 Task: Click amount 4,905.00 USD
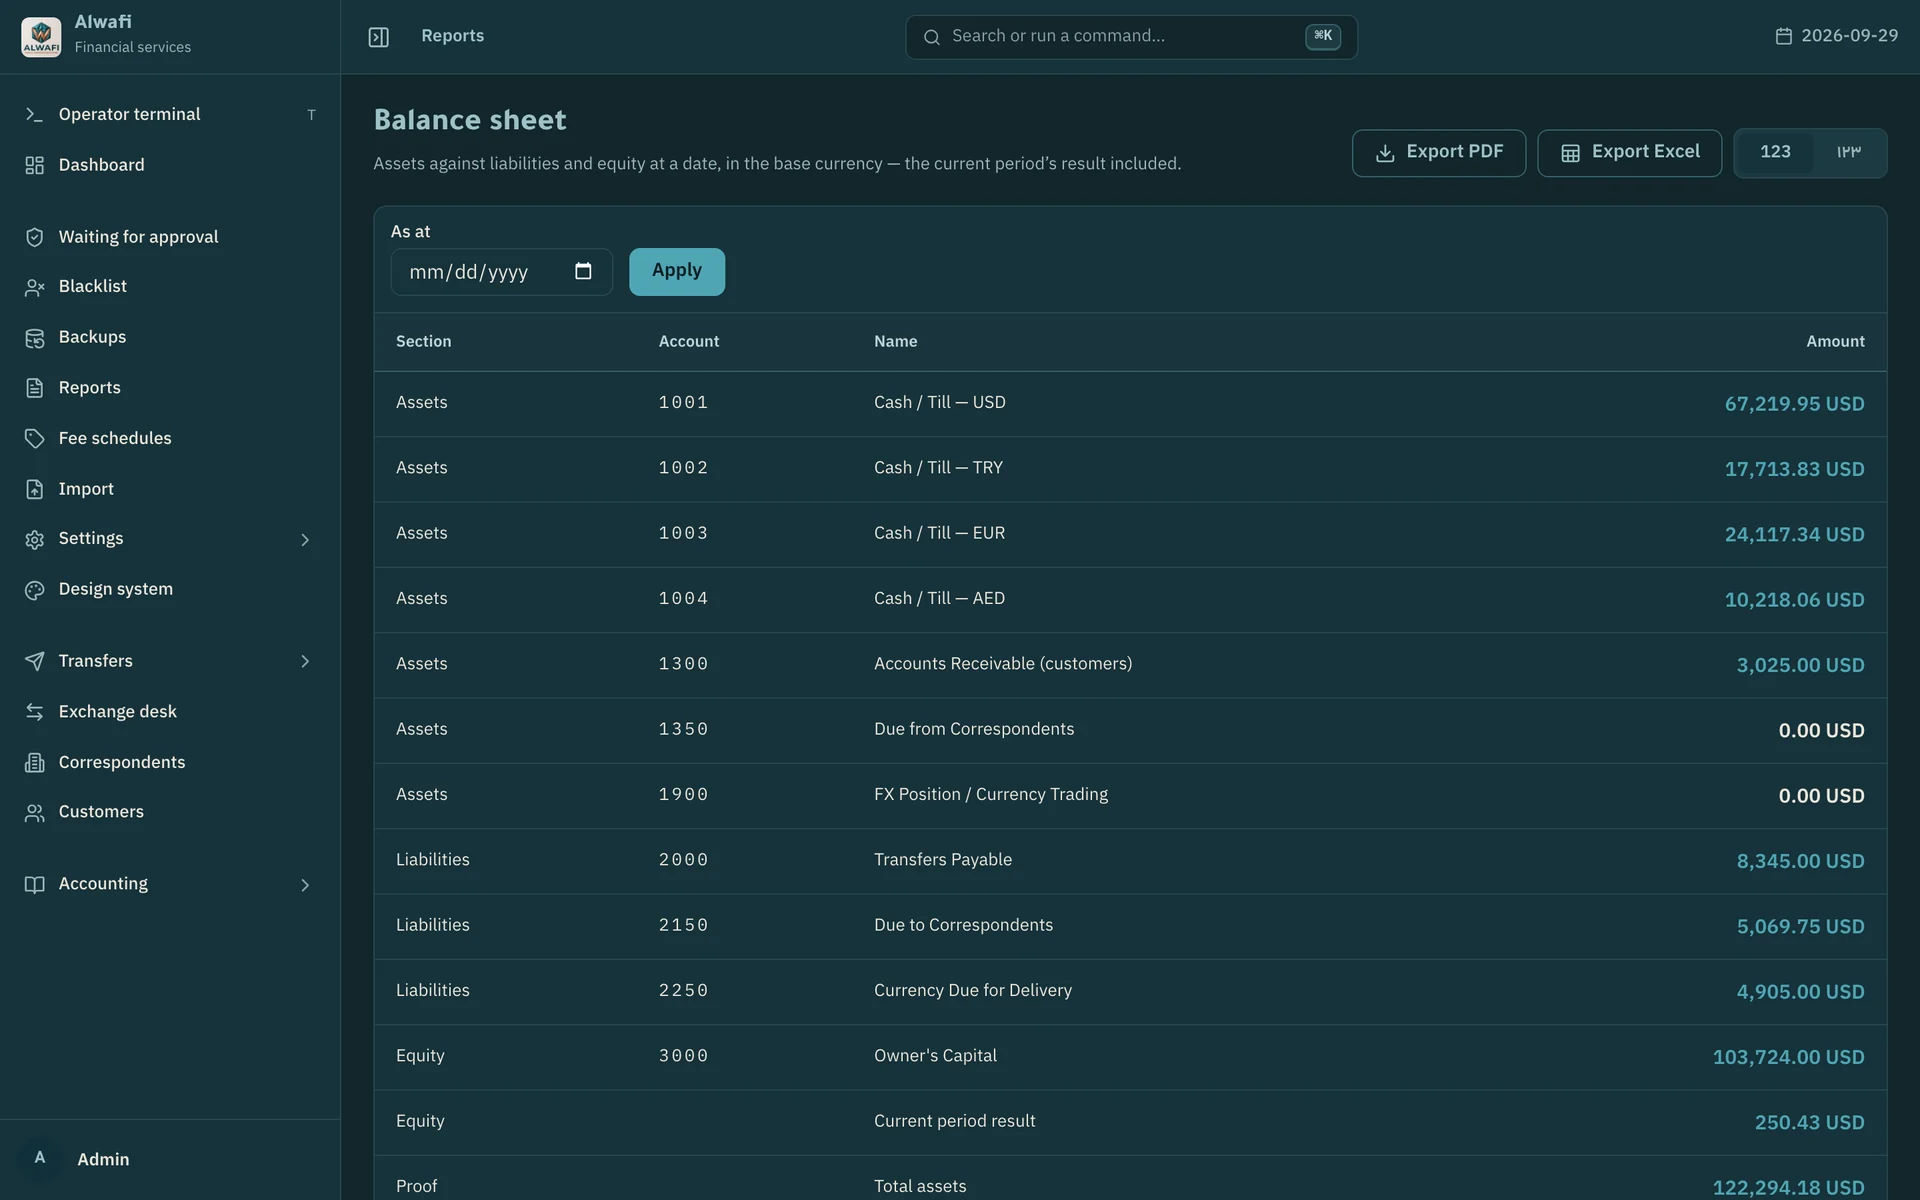[x=1800, y=992]
